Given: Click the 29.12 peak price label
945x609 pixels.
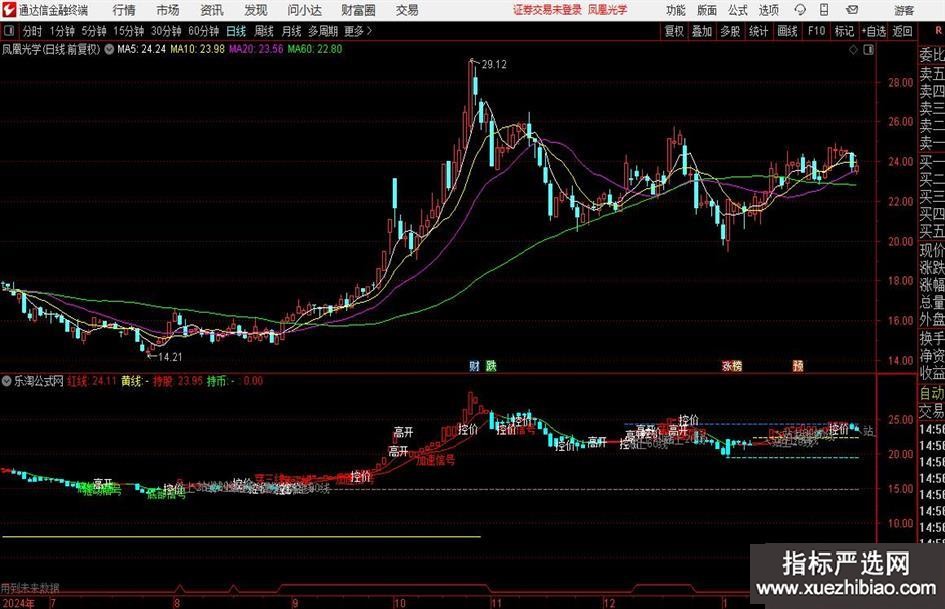Looking at the screenshot, I should pyautogui.click(x=494, y=65).
